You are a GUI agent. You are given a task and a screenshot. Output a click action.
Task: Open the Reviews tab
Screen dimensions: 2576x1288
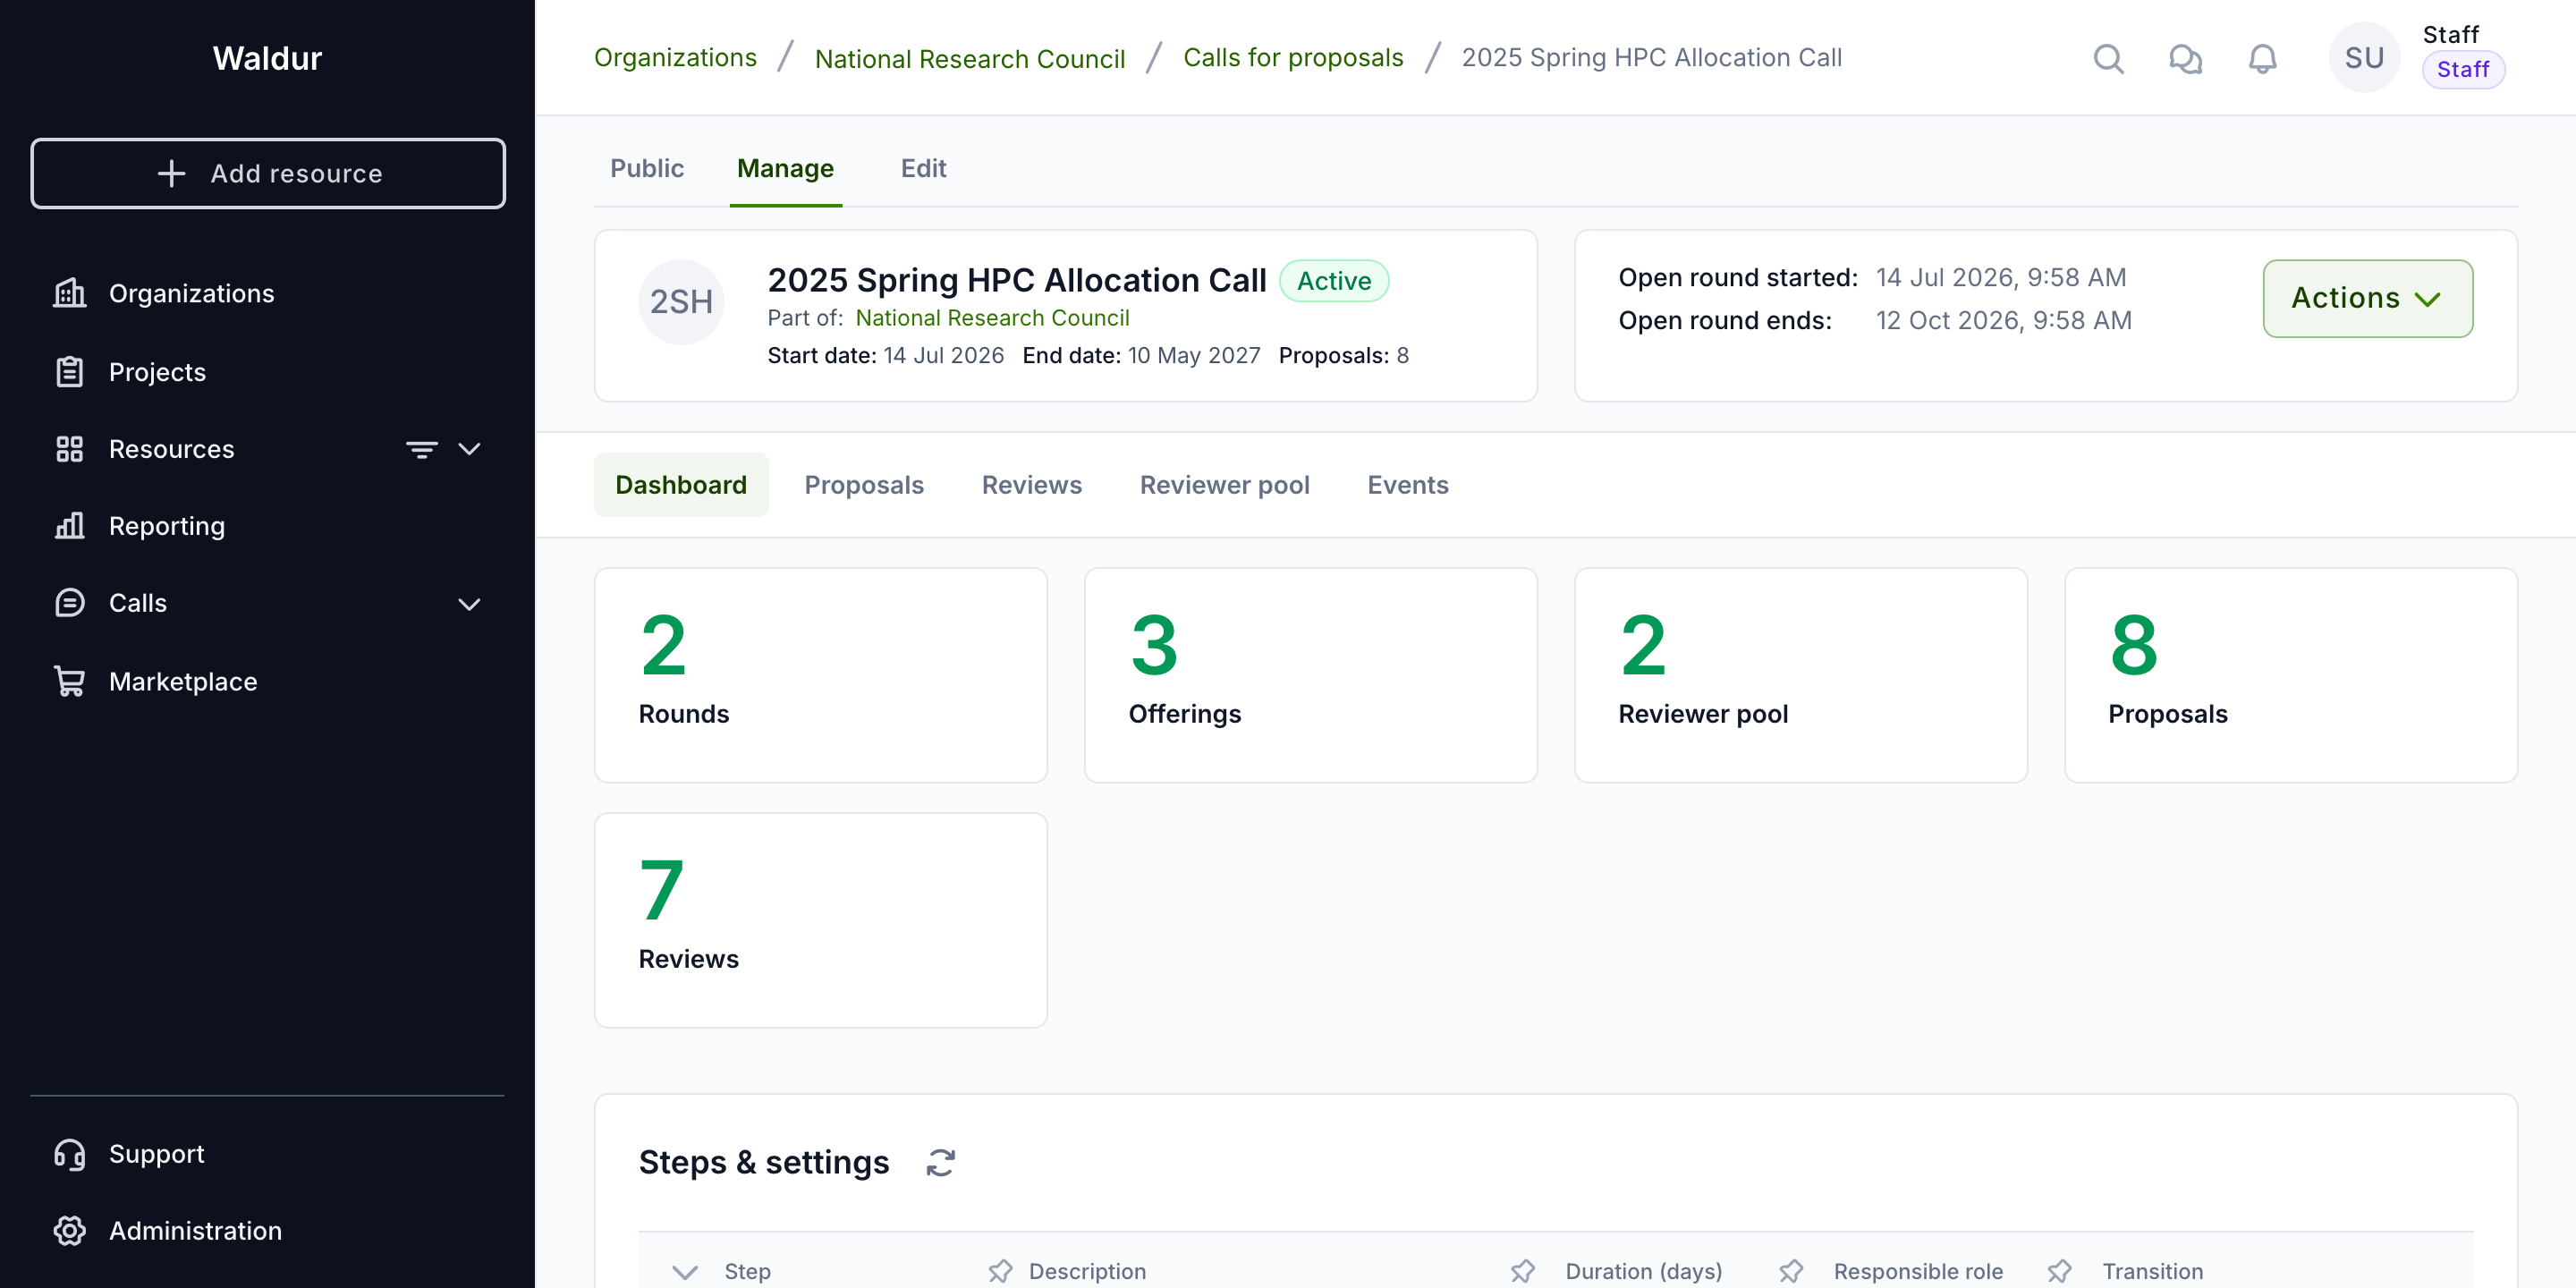pos(1031,485)
